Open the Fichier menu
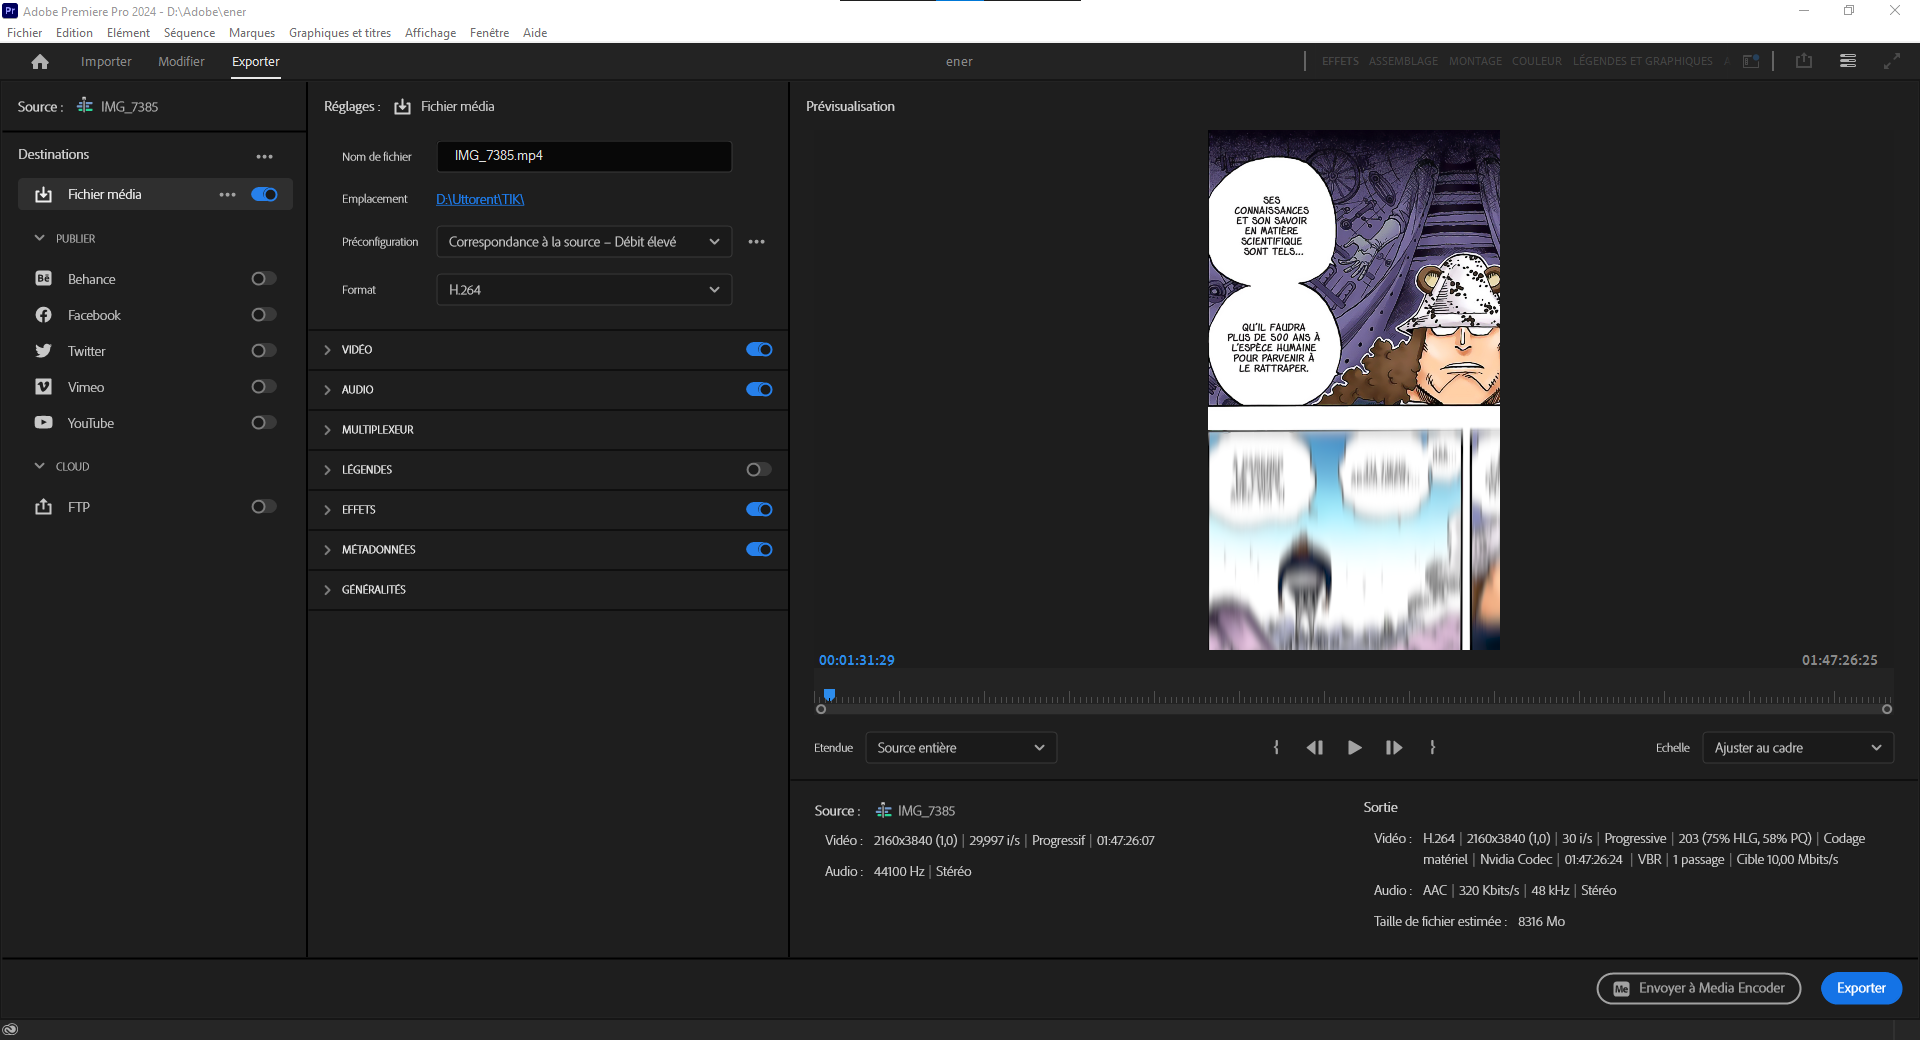 click(x=25, y=33)
